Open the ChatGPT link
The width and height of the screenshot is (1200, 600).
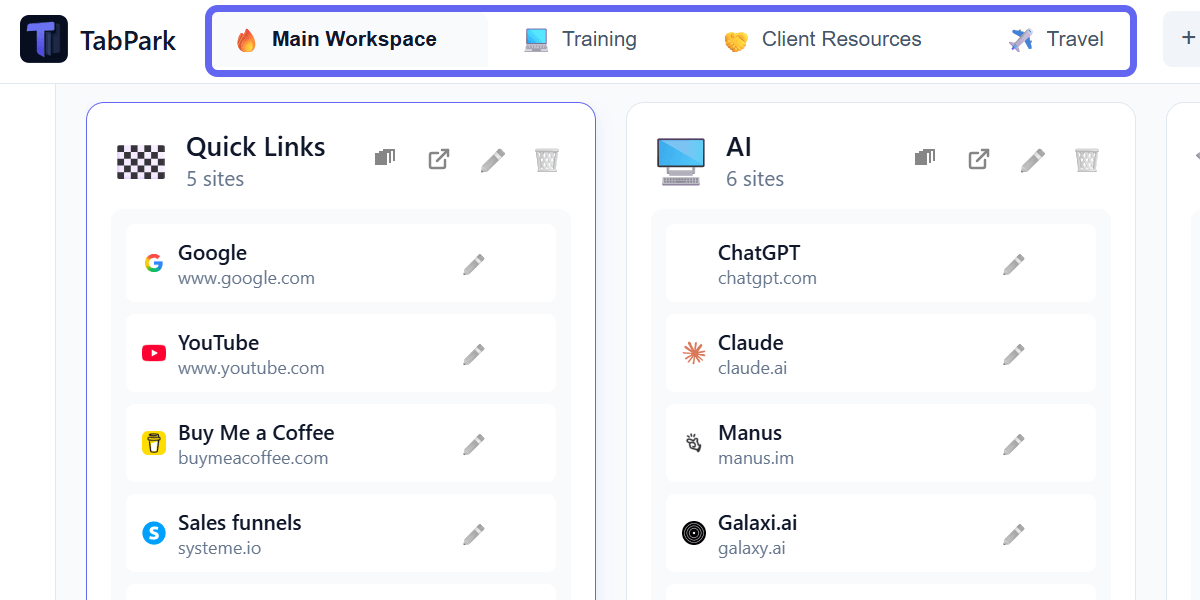click(881, 264)
